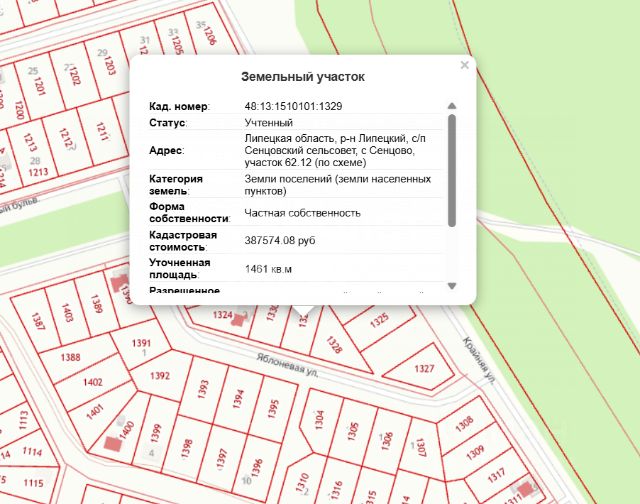Select parcel 1393 on the map
640x504 pixels.
click(x=203, y=389)
